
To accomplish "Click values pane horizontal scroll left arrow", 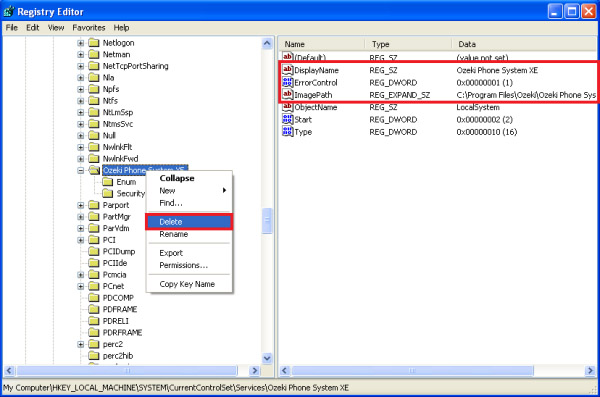I will click(284, 370).
